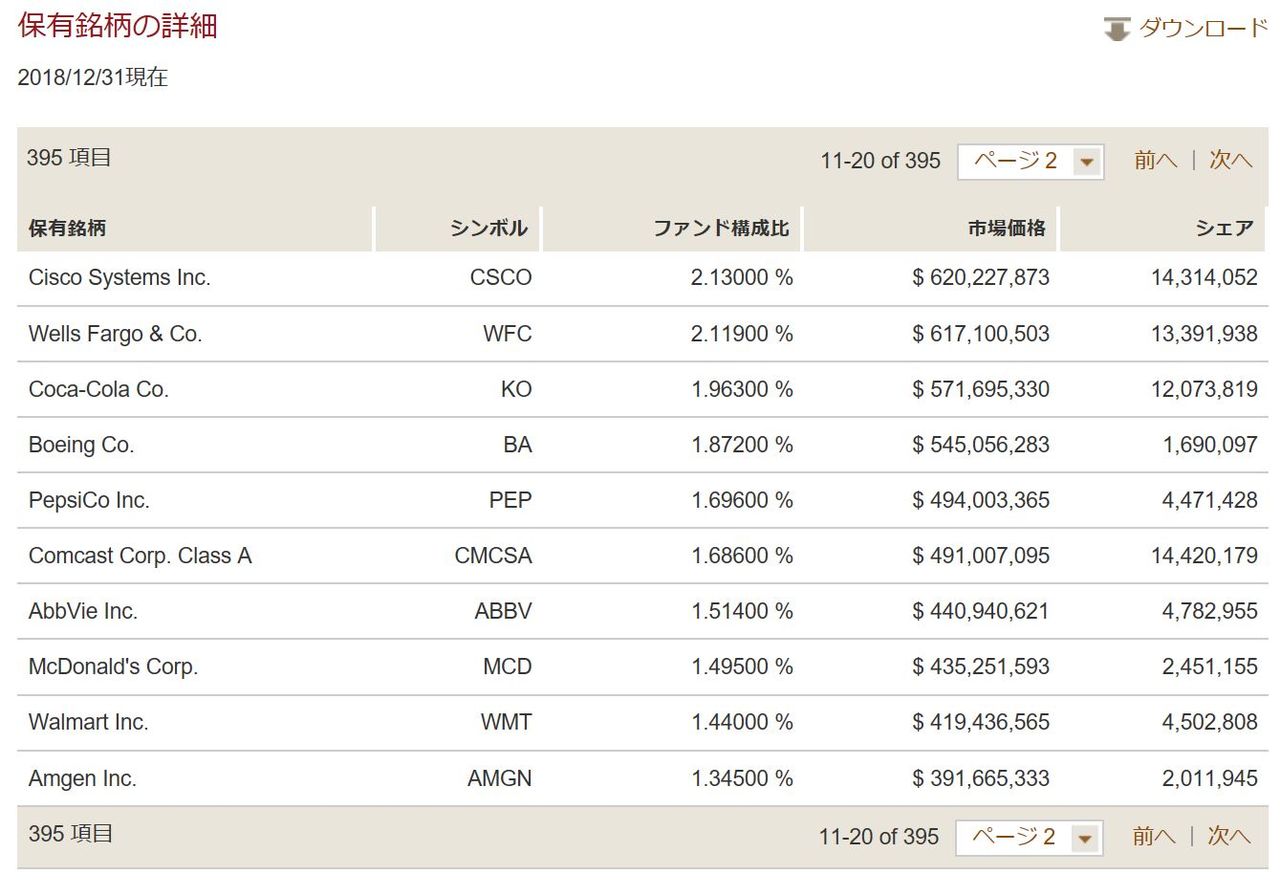This screenshot has width=1280, height=896.
Task: Click the download arrow icon
Action: (x=1116, y=29)
